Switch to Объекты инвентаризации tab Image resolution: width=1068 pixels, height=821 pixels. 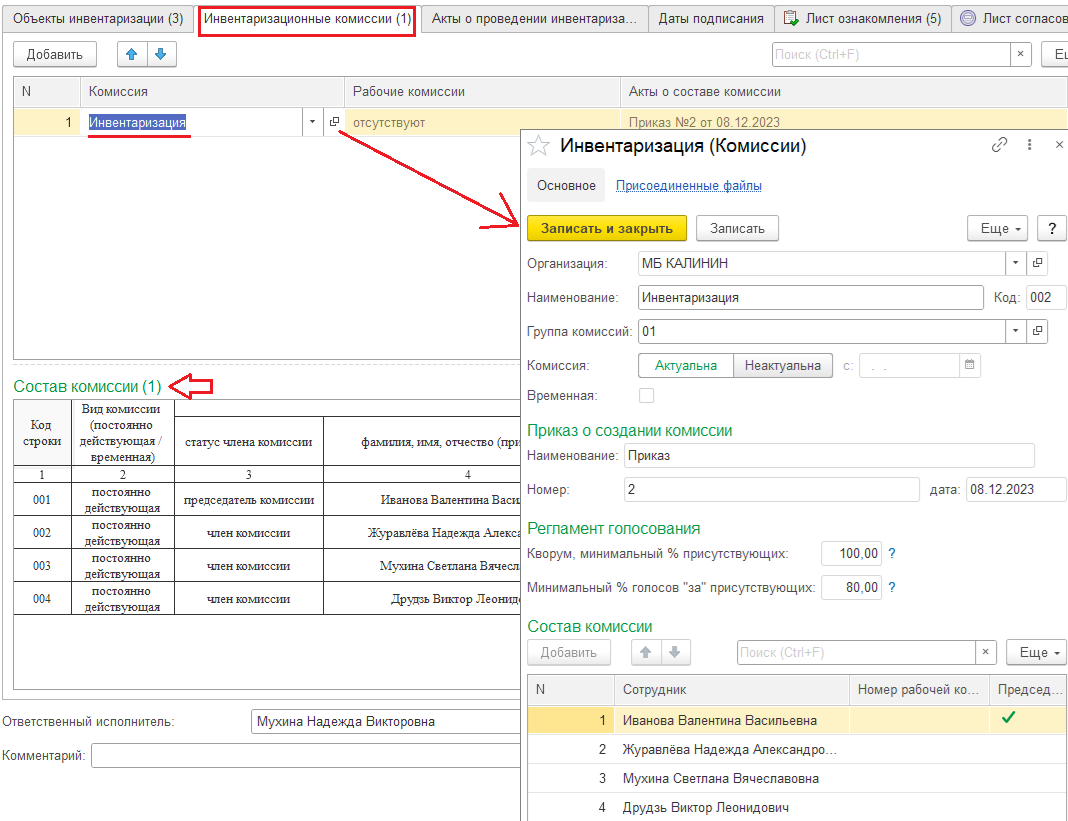click(x=98, y=18)
